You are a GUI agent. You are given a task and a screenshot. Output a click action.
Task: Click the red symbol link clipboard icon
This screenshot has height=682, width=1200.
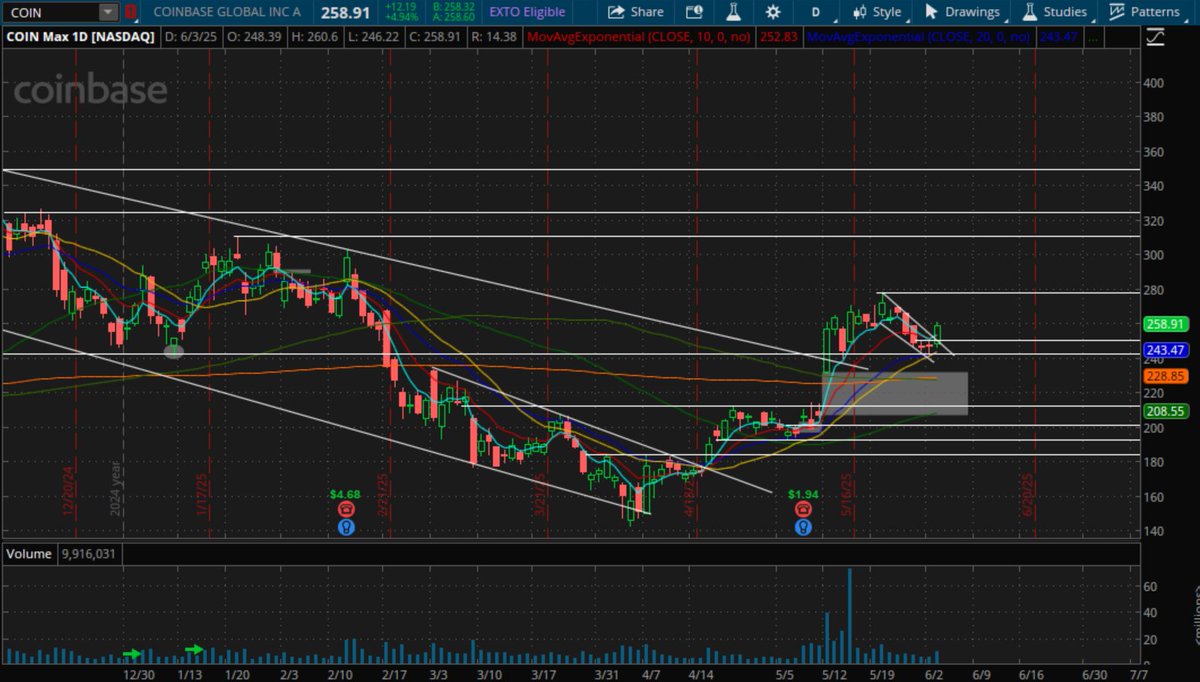(x=131, y=13)
